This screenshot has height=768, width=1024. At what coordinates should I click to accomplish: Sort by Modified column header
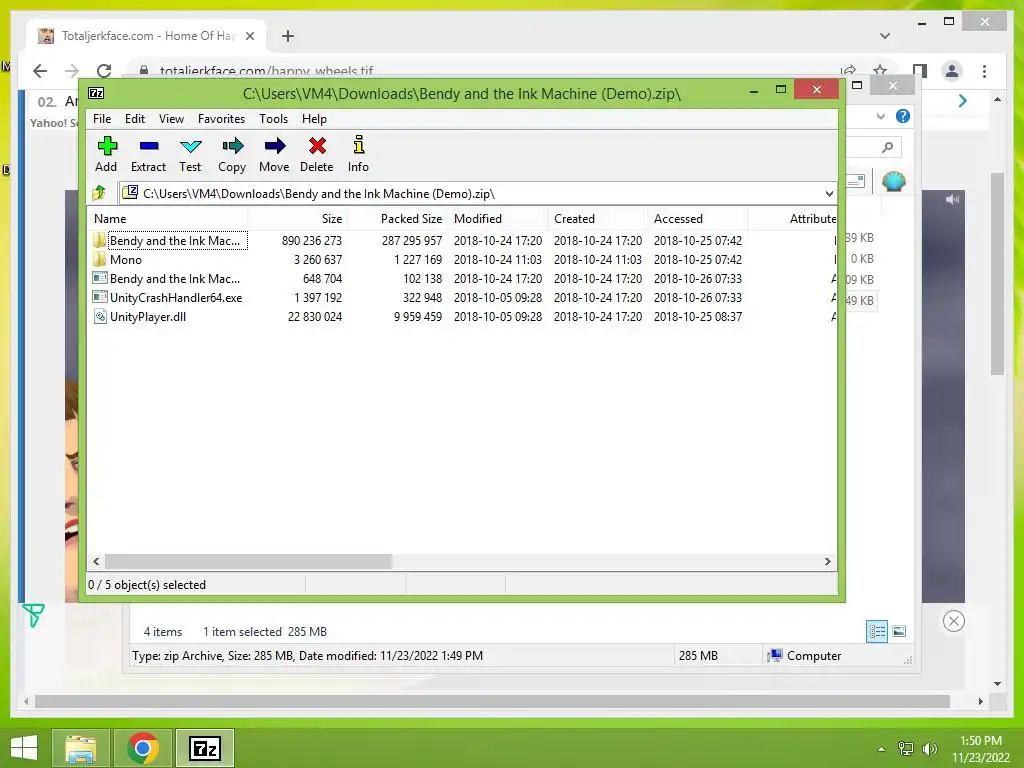498,219
